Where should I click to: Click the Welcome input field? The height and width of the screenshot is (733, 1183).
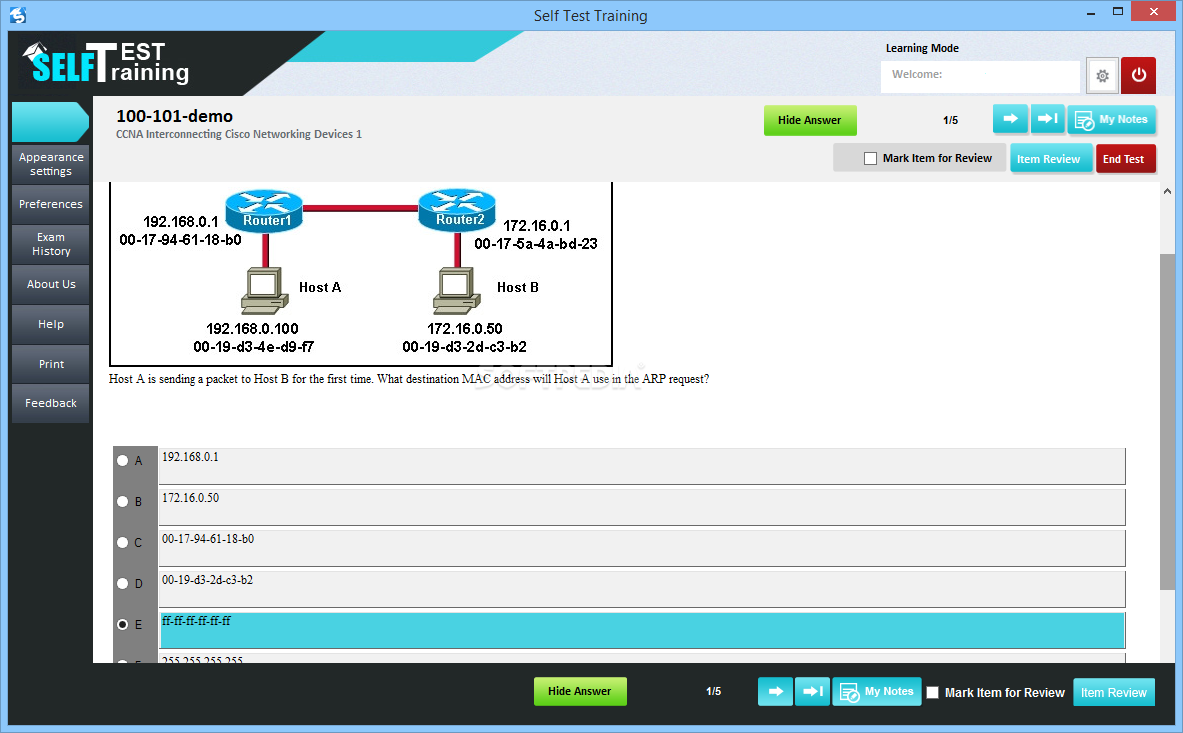(980, 76)
